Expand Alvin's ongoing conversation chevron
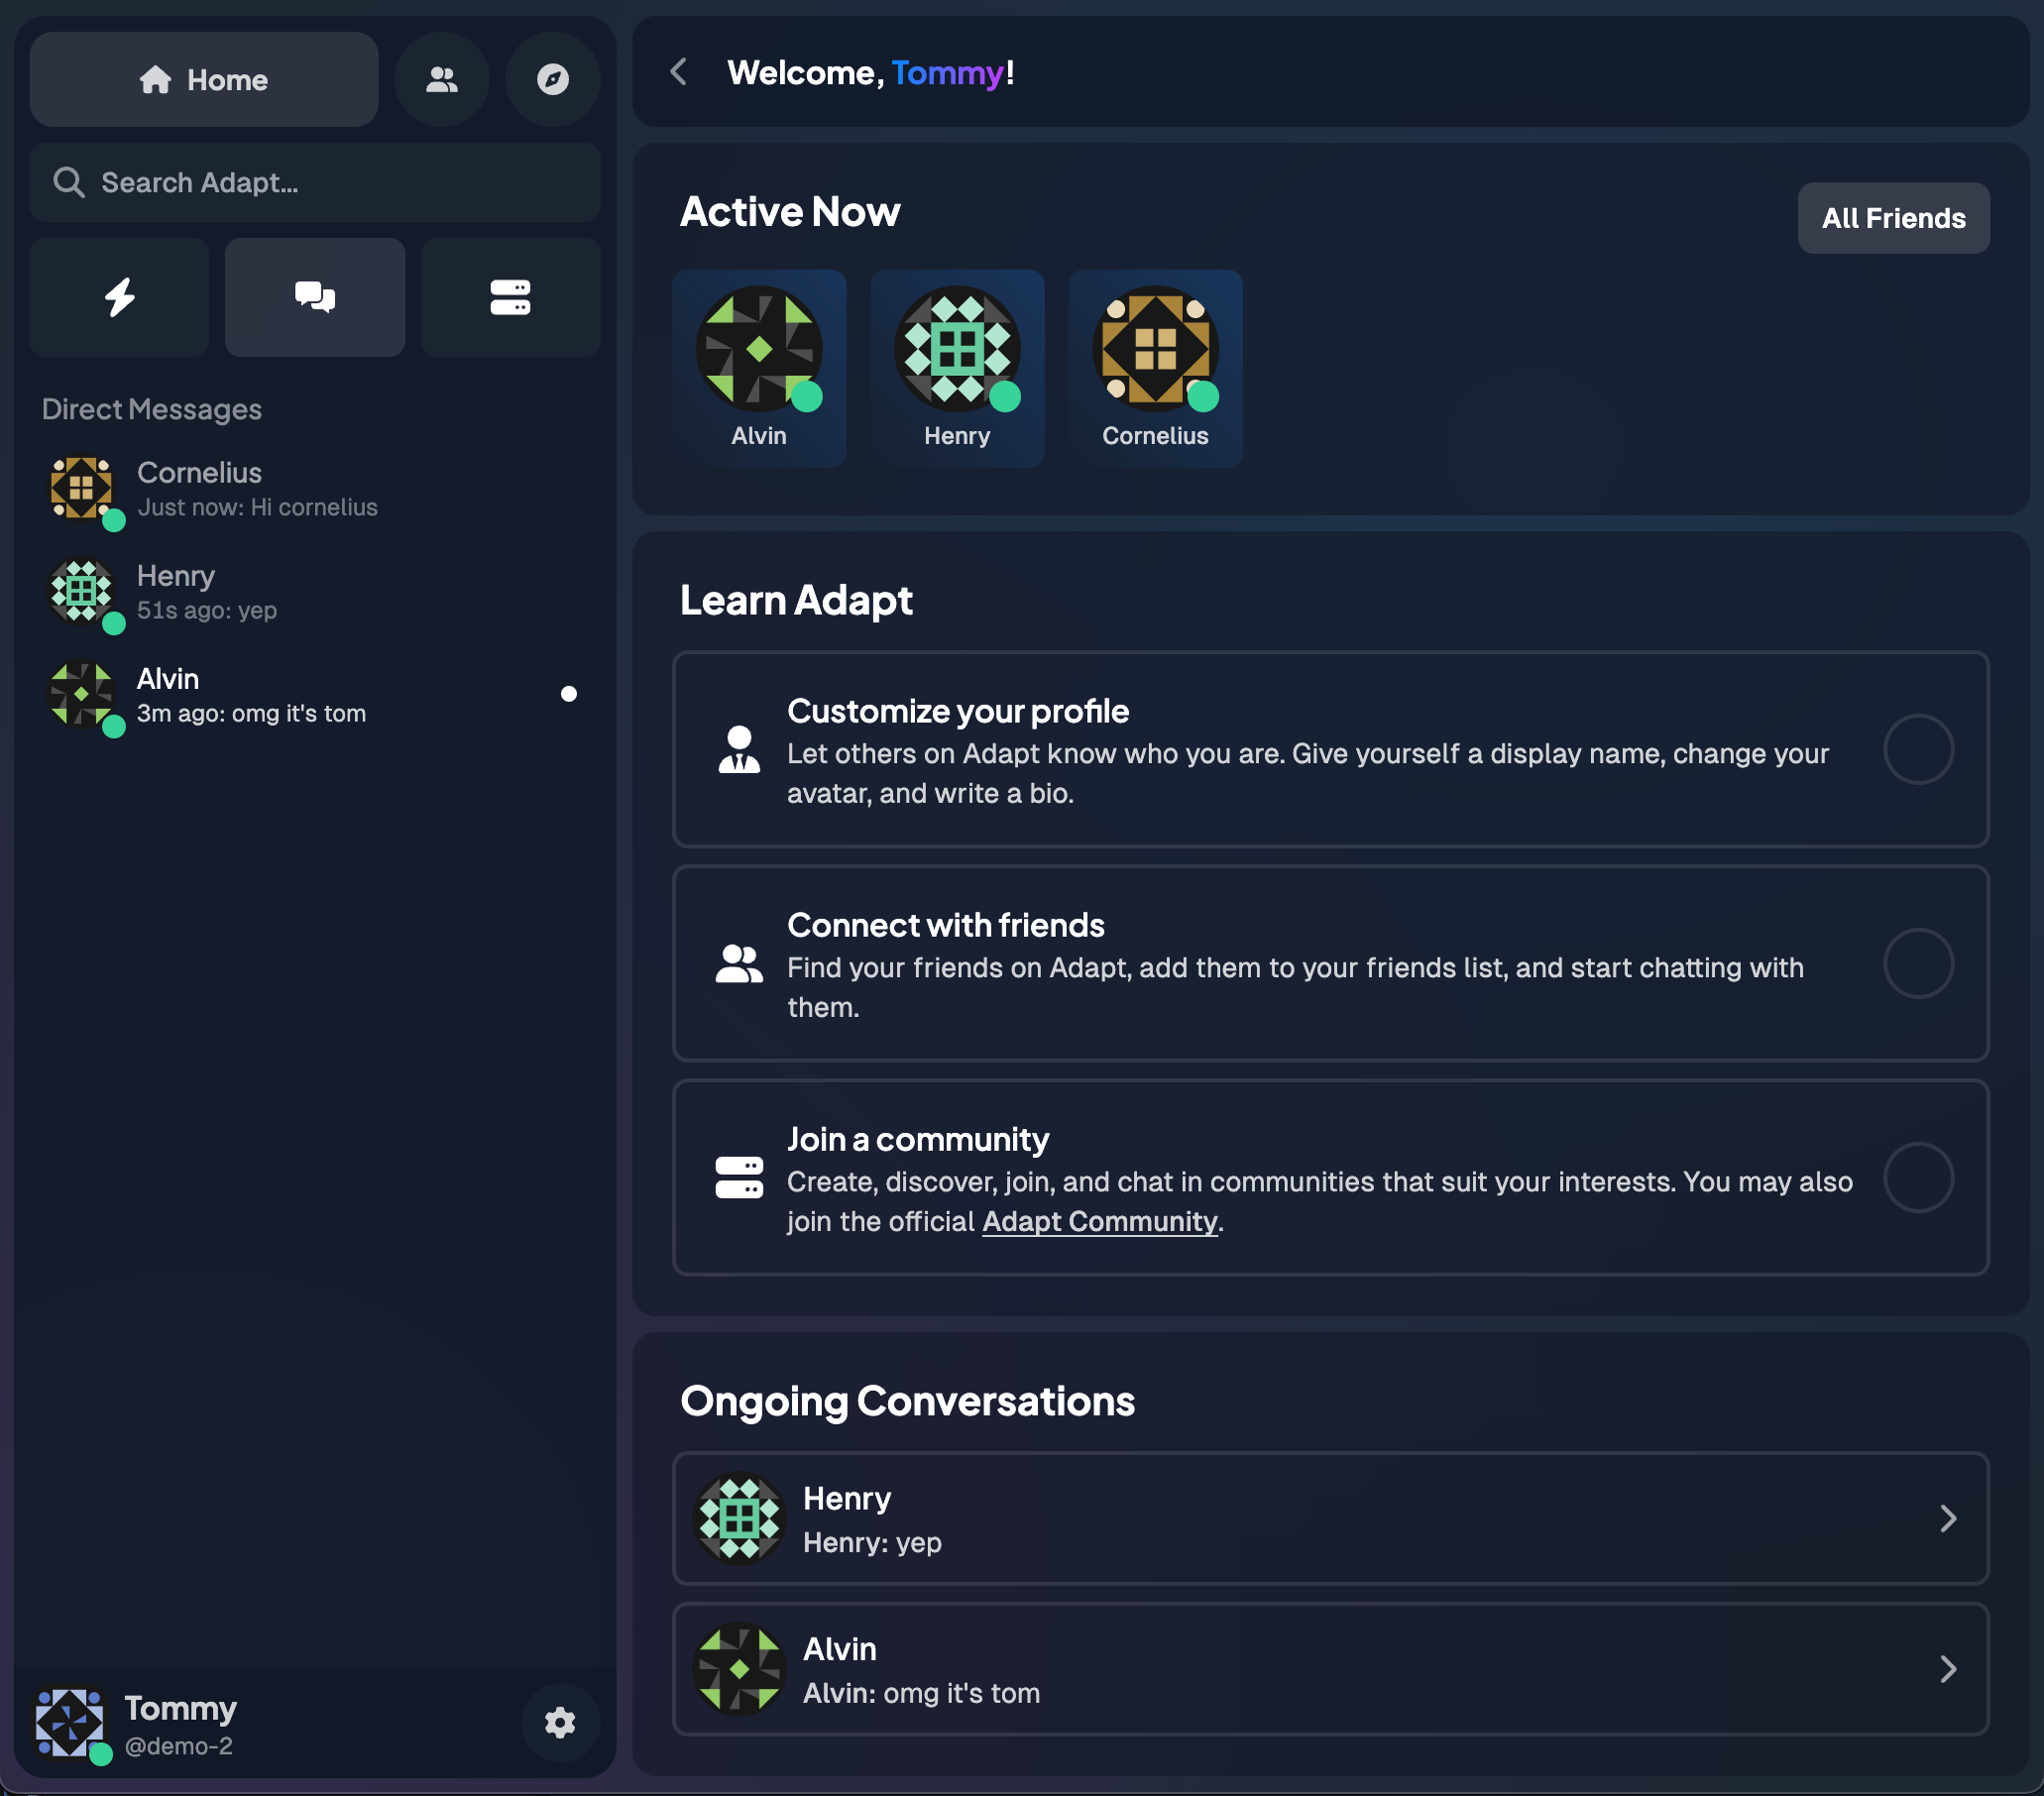Screen dimensions: 2044x1796 tap(1946, 1668)
